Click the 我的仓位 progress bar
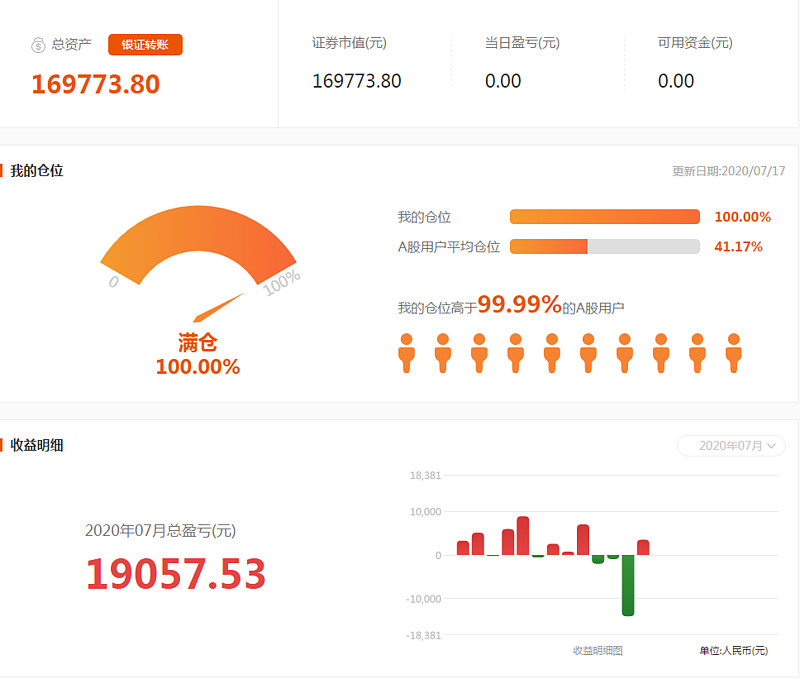The height and width of the screenshot is (679, 800). tap(605, 216)
